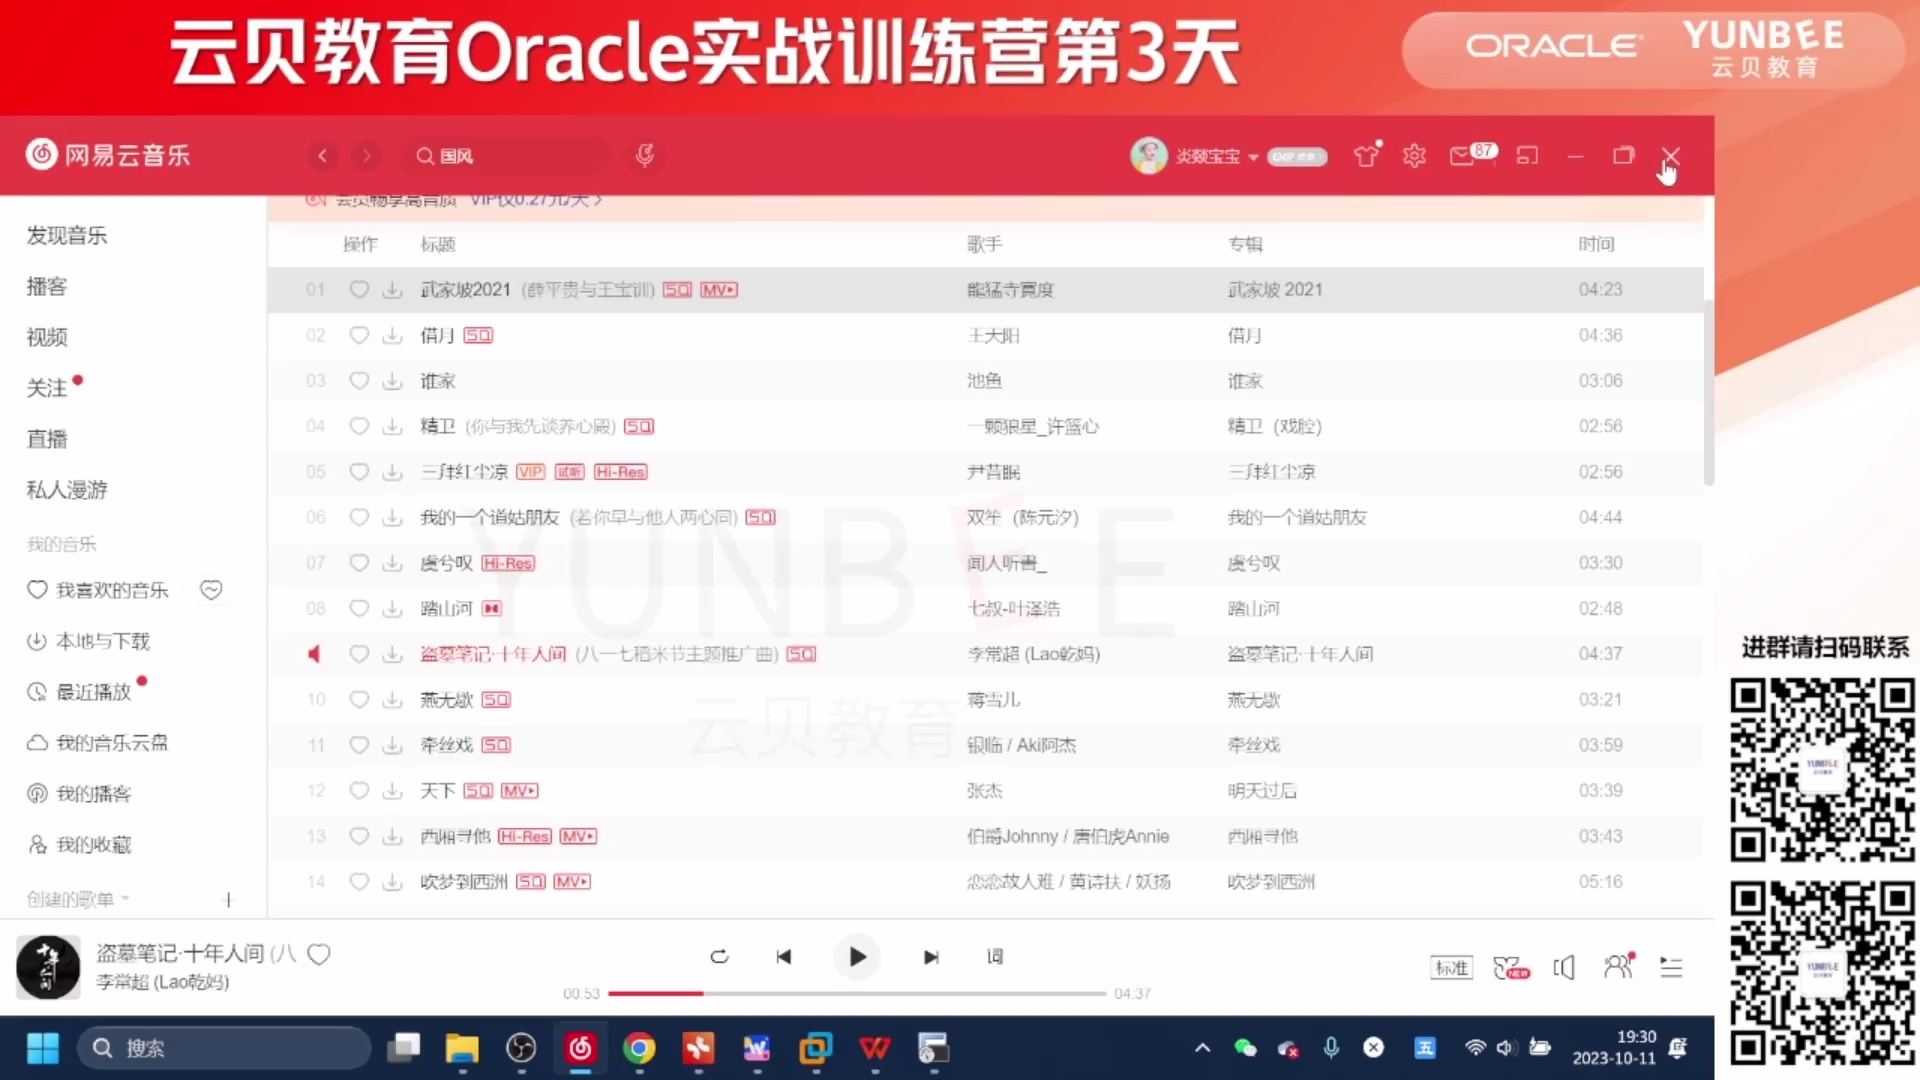This screenshot has height=1080, width=1920.
Task: Switch to mini player mode icon
Action: click(1527, 156)
